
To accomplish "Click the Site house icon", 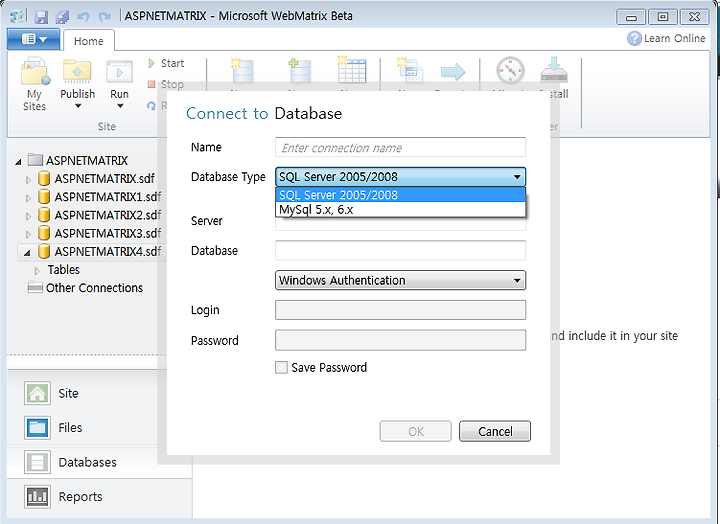I will click(x=37, y=394).
